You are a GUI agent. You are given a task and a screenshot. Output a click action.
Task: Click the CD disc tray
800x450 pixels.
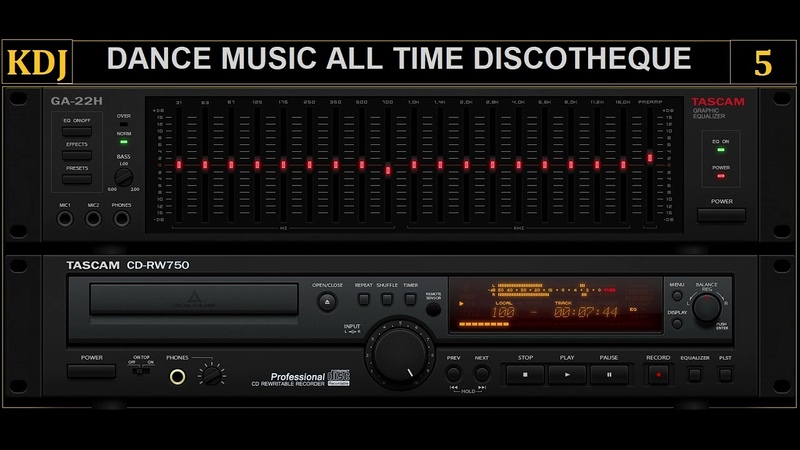[194, 299]
